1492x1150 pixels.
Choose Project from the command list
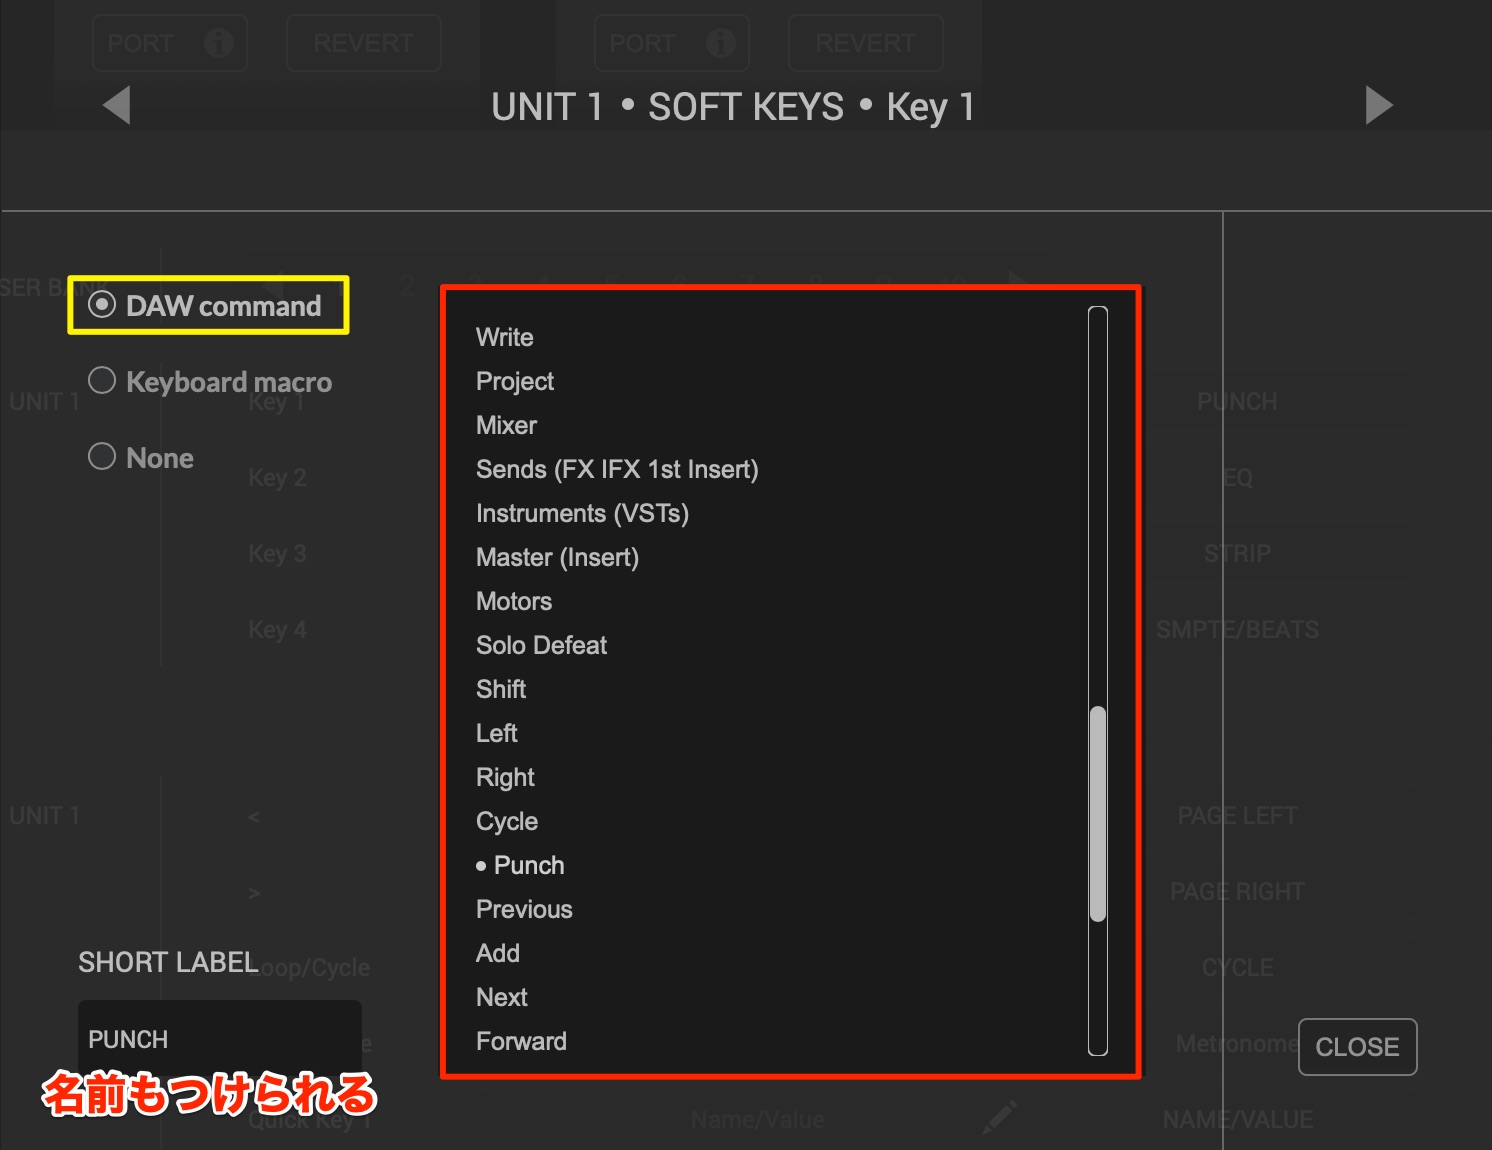point(514,381)
